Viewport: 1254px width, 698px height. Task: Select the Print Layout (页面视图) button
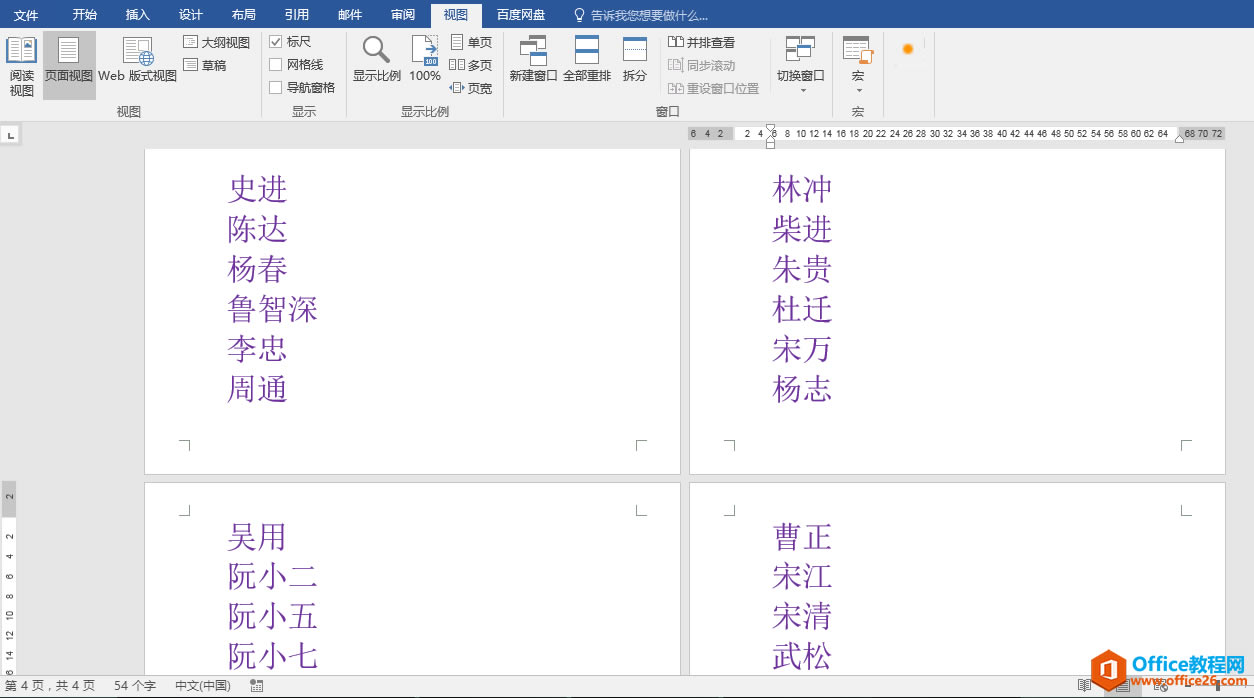[69, 66]
